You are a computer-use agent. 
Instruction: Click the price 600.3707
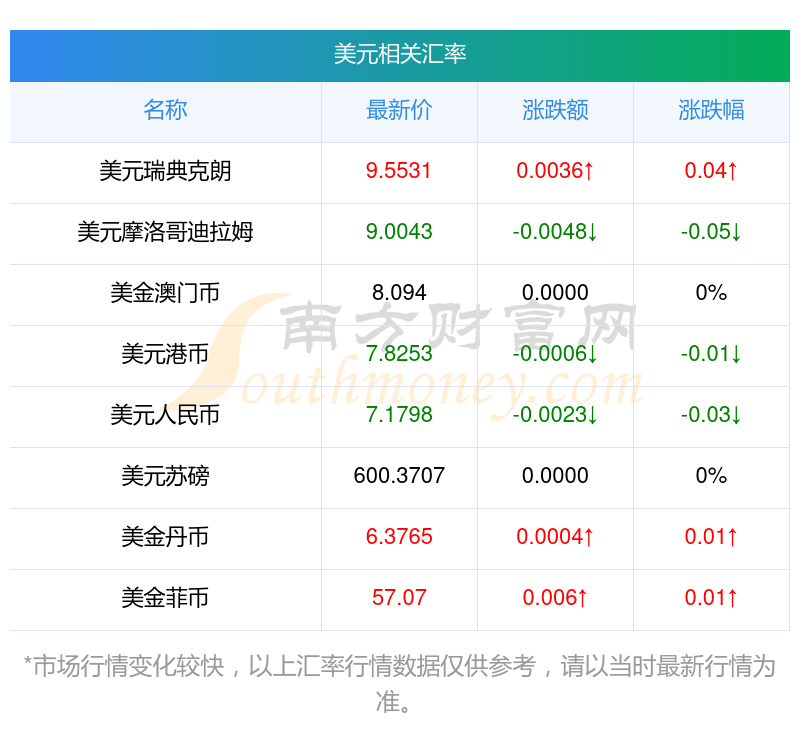click(x=399, y=476)
